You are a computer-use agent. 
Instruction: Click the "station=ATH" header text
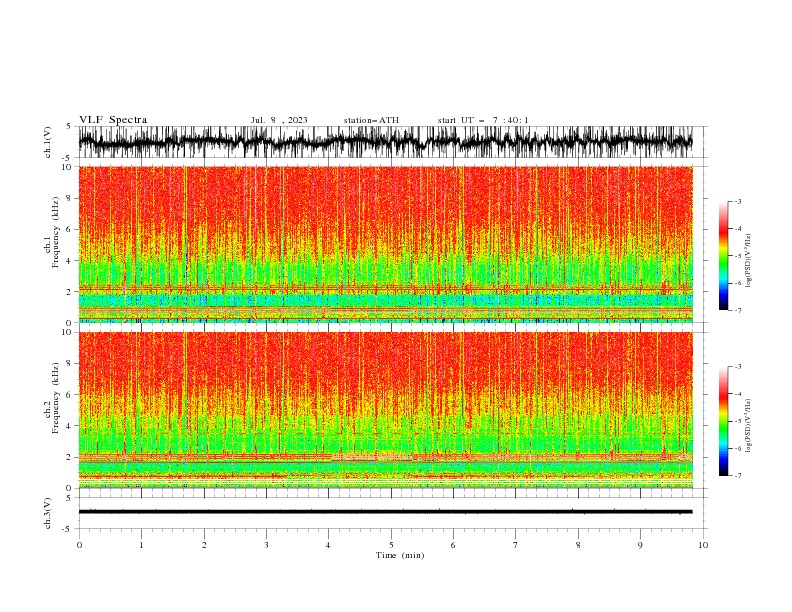tap(371, 120)
